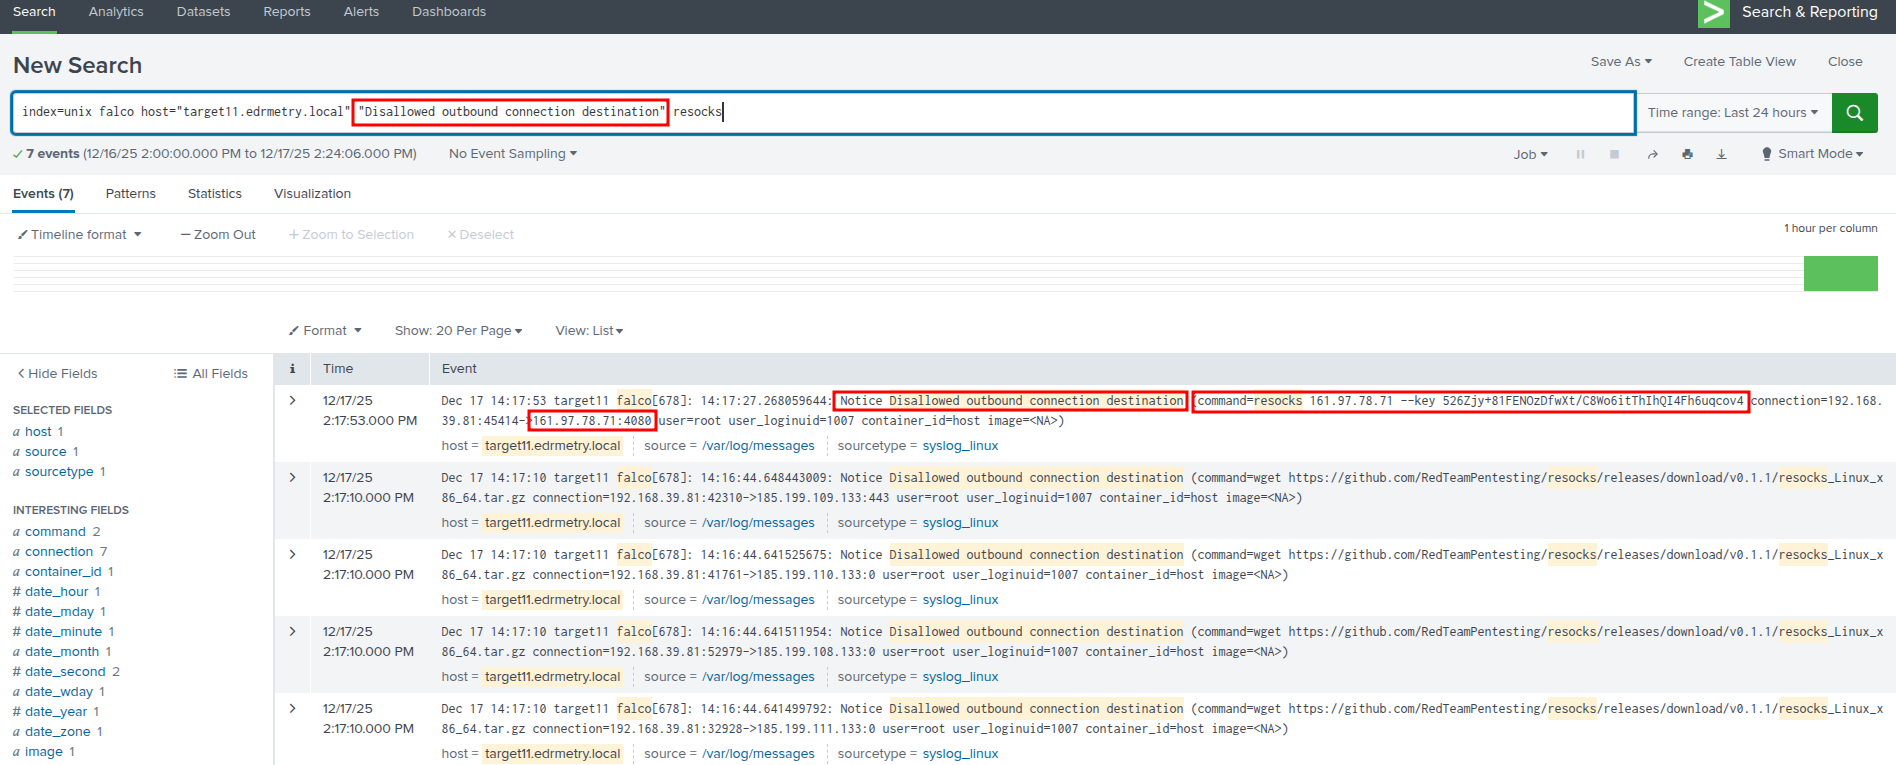This screenshot has height=765, width=1896.
Task: Click inside the search query input
Action: pos(1100,112)
